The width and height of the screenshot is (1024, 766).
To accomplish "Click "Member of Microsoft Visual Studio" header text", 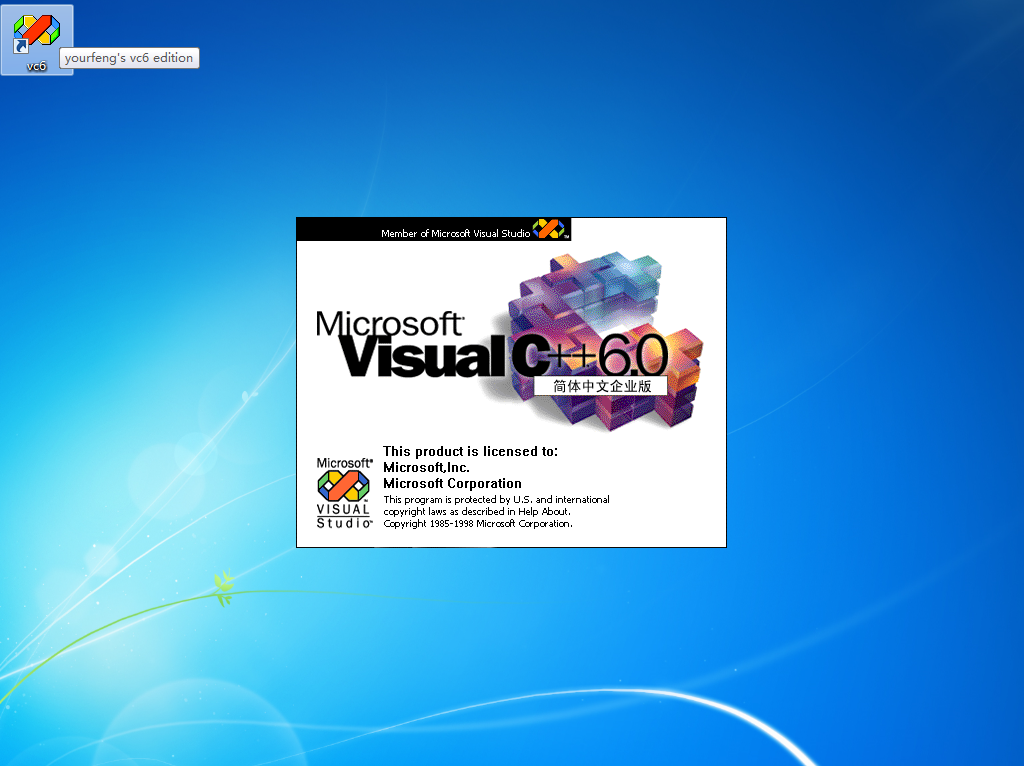I will tap(455, 234).
